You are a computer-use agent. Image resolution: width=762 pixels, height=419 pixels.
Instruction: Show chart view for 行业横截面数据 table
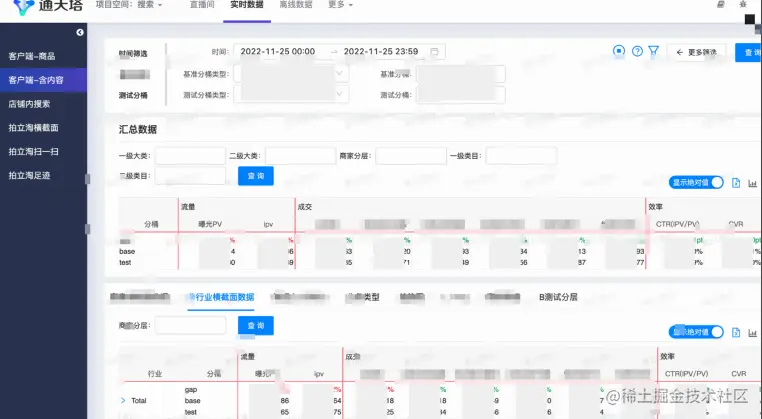752,333
